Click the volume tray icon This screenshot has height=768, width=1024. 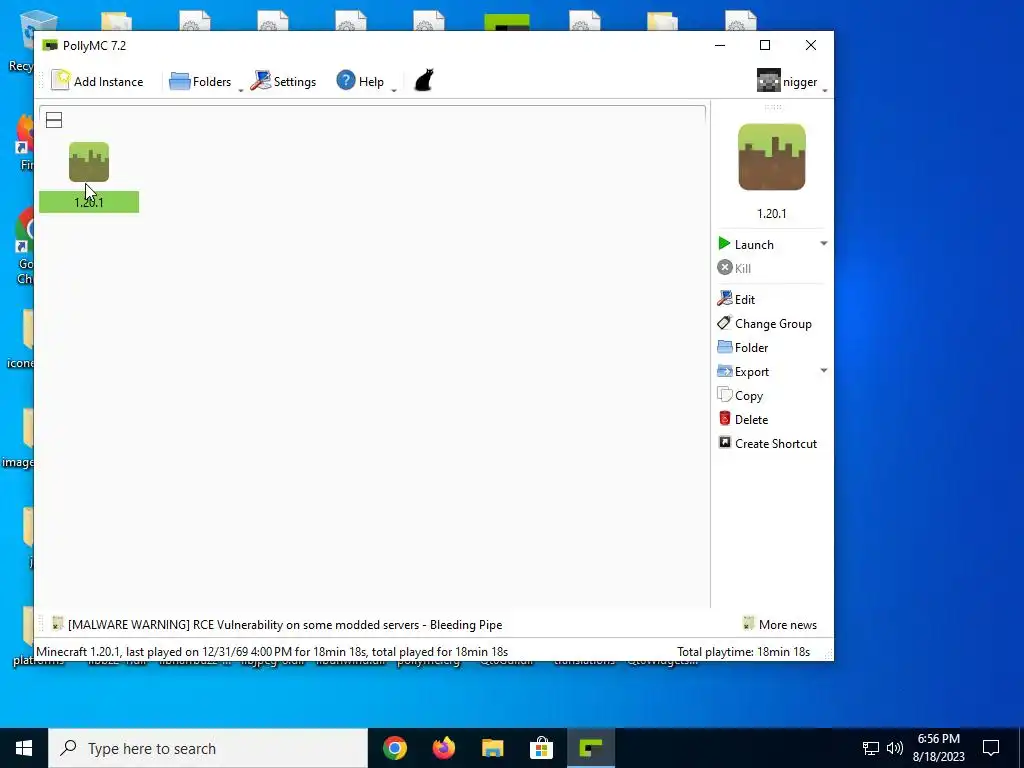pos(895,748)
